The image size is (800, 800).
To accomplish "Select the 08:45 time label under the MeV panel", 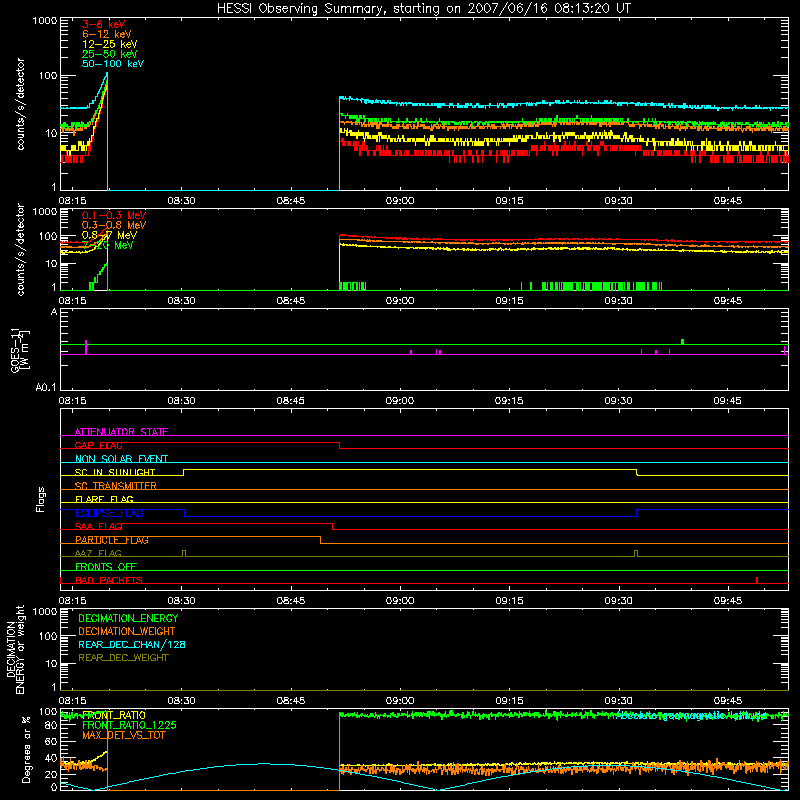I will pos(291,301).
